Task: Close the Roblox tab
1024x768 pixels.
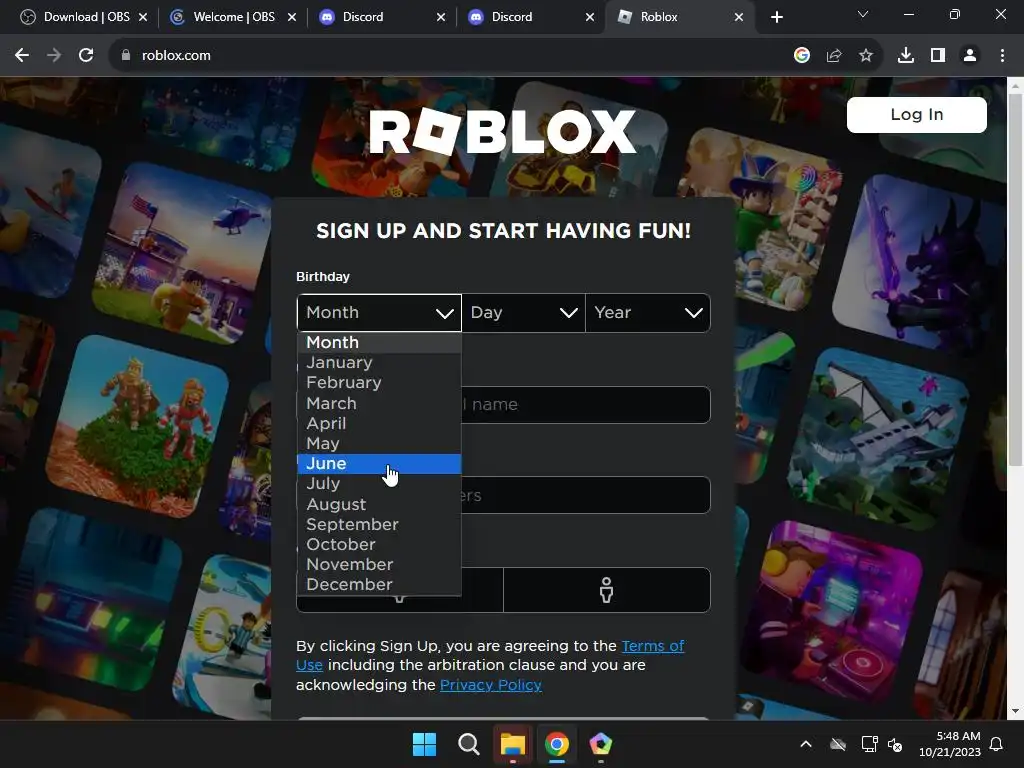Action: pyautogui.click(x=739, y=17)
